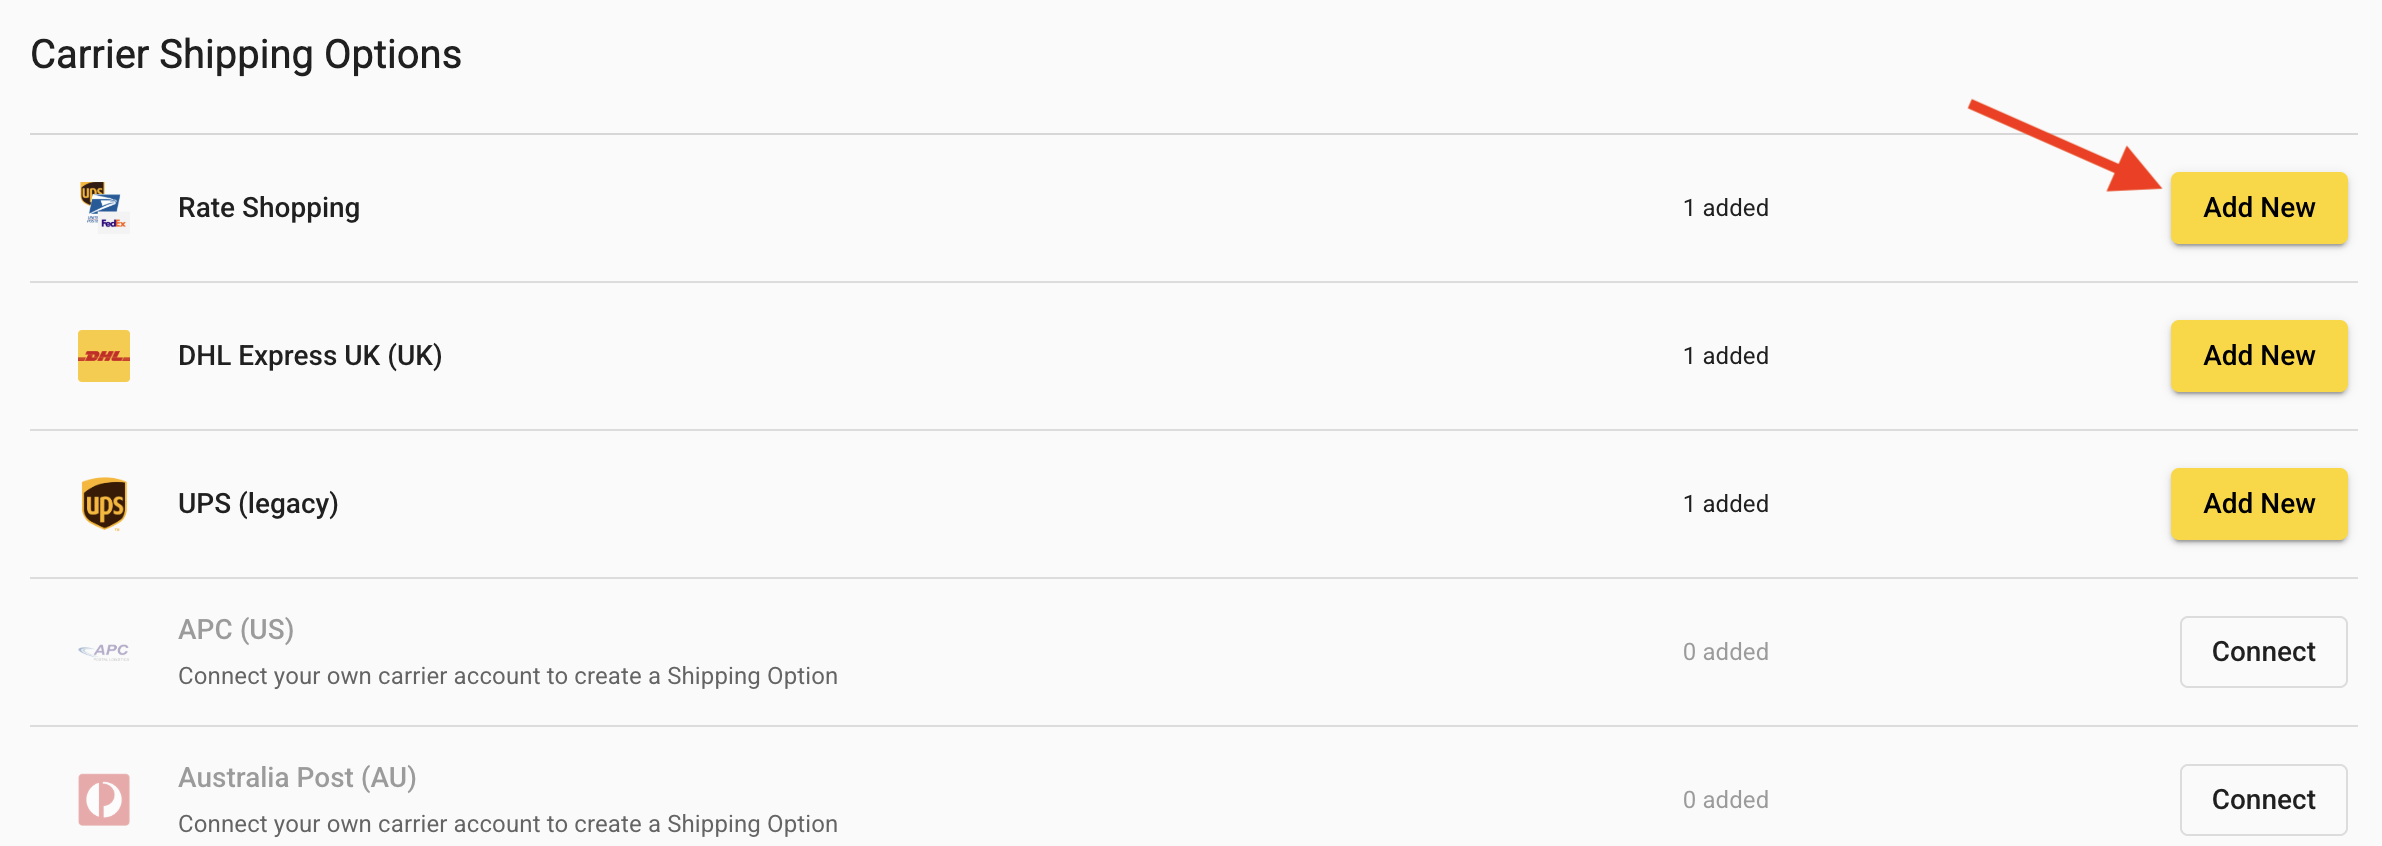
Task: Click the Australia Post logo icon
Action: (x=104, y=800)
